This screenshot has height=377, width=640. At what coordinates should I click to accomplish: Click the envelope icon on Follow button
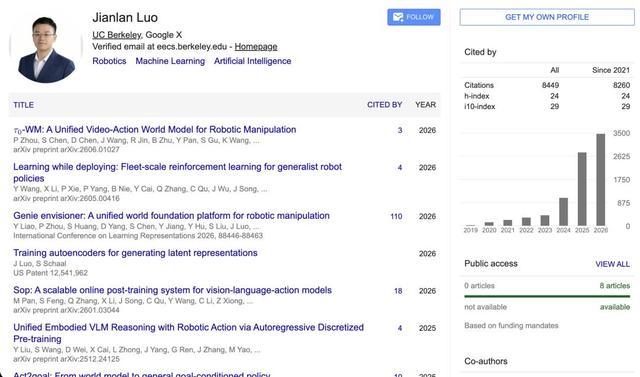(398, 17)
